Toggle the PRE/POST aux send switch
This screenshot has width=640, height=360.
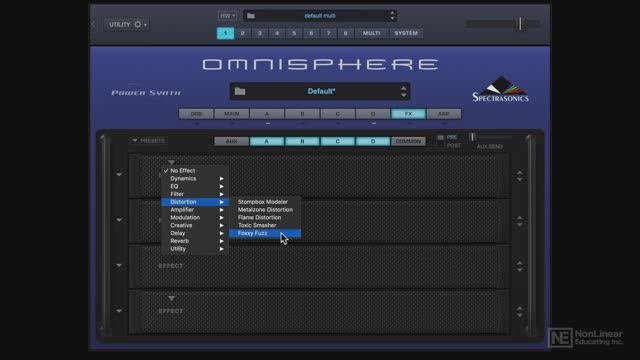440,141
